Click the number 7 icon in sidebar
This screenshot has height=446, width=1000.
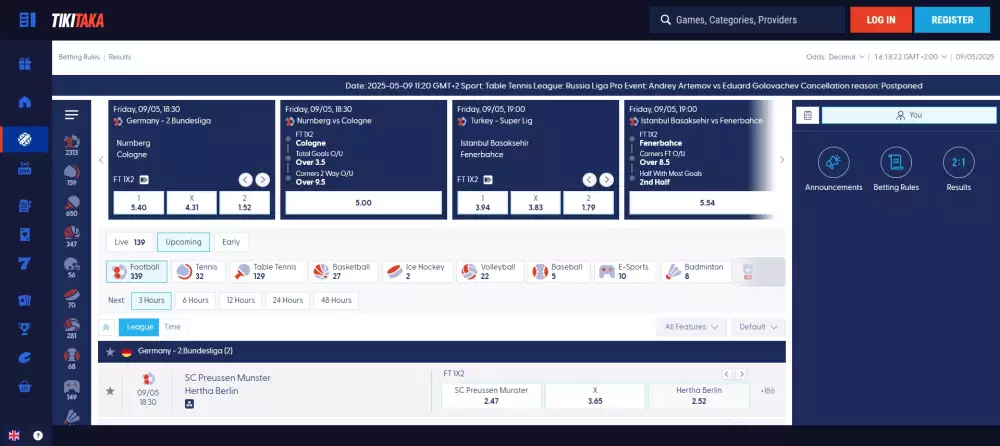pos(25,263)
